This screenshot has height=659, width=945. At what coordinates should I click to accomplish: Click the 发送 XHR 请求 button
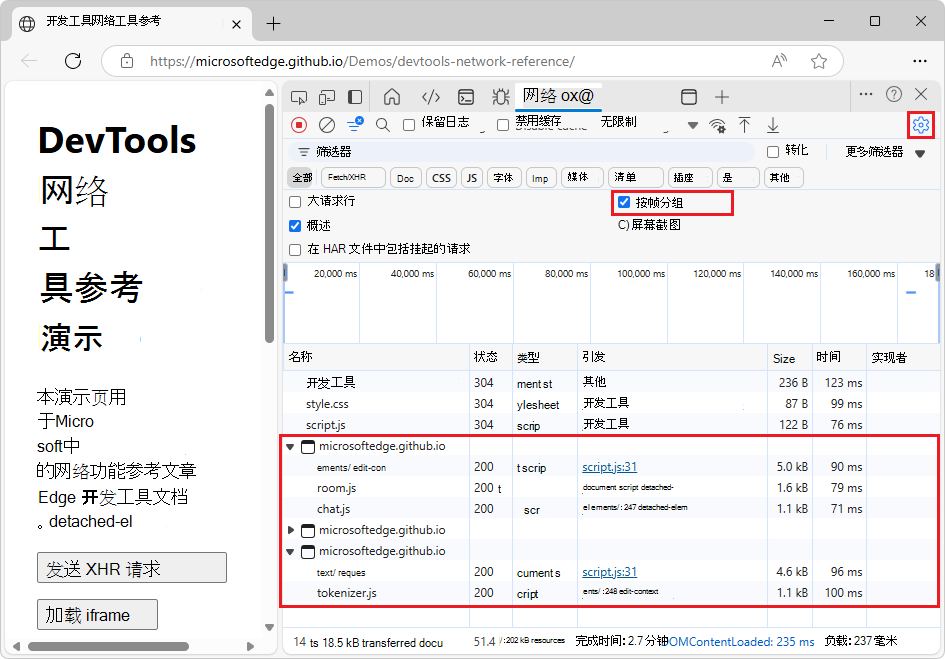coord(131,567)
